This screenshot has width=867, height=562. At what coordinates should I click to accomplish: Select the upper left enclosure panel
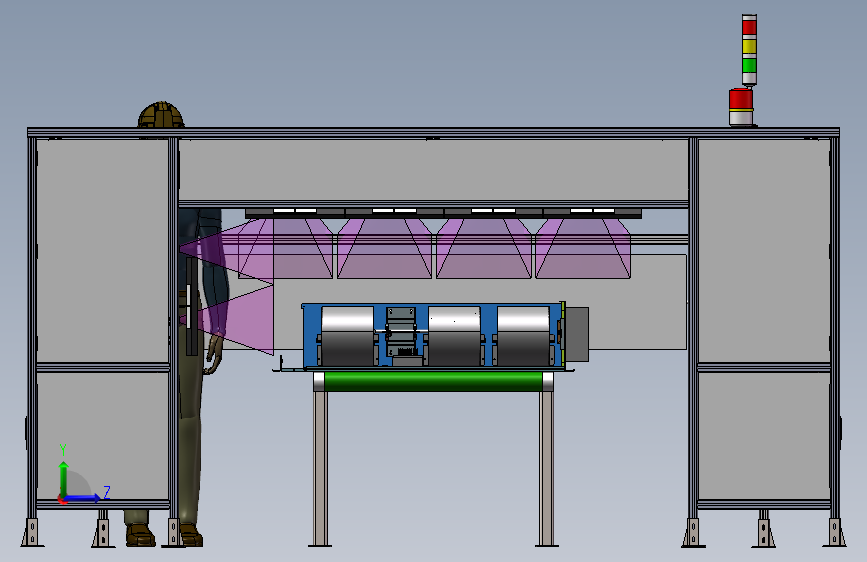pyautogui.click(x=103, y=251)
